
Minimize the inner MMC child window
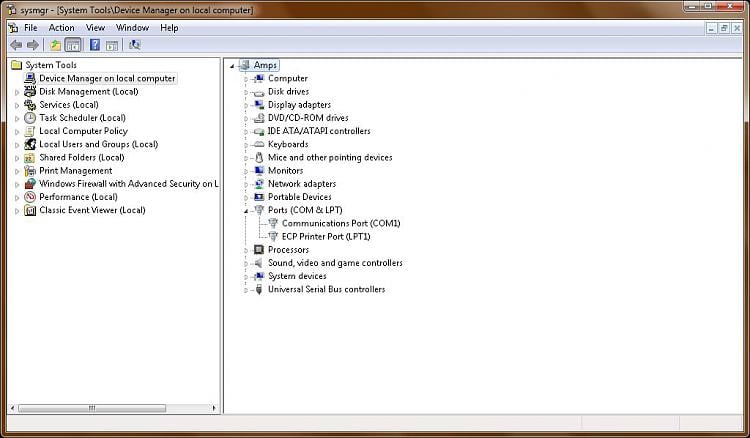pos(712,28)
